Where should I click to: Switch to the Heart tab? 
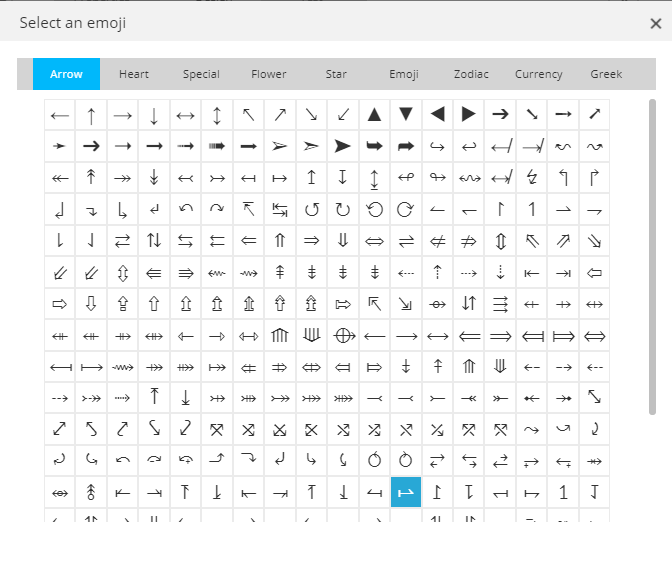pyautogui.click(x=134, y=74)
